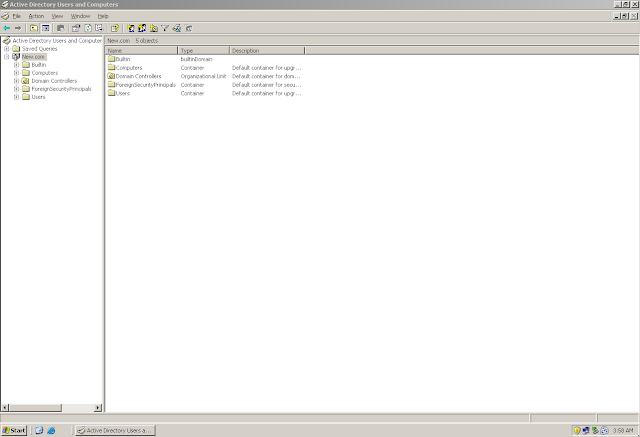The width and height of the screenshot is (640, 437).
Task: Click Active Directory Users taskbar button
Action: click(115, 430)
